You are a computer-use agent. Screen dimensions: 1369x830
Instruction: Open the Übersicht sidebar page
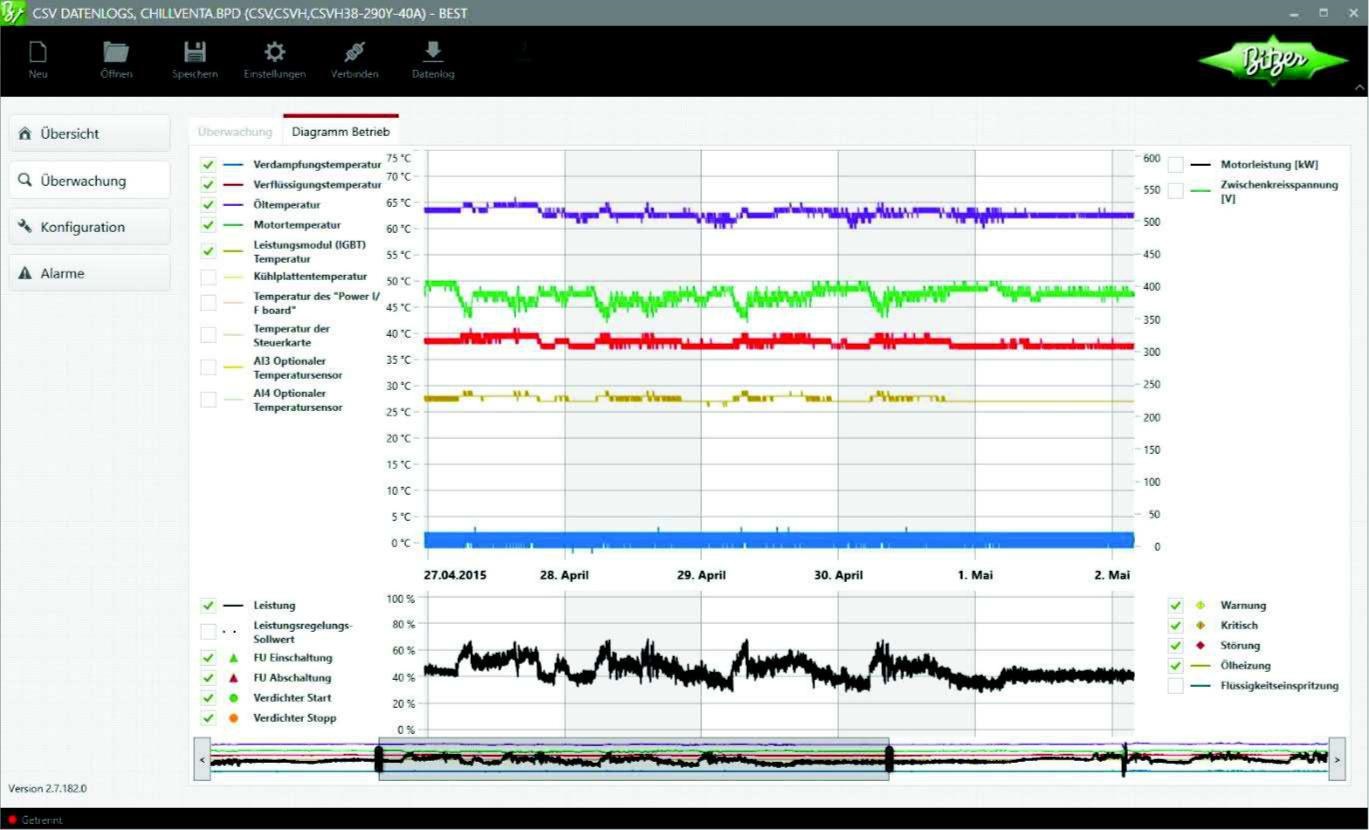(x=89, y=134)
